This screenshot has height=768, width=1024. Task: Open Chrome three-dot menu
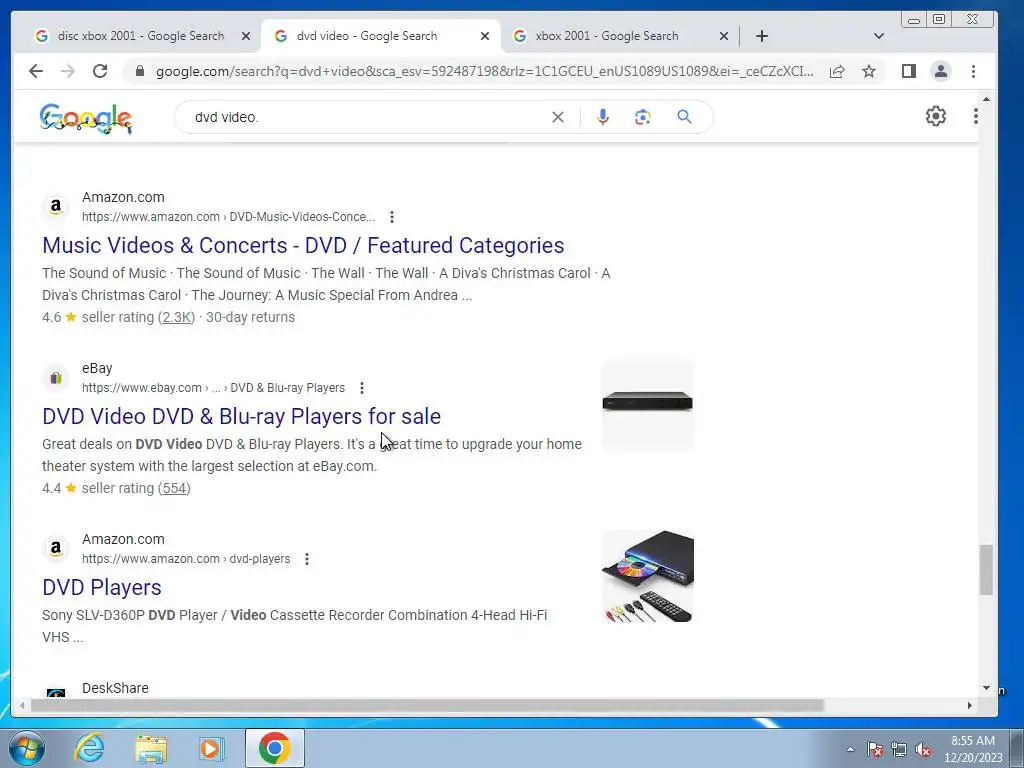click(x=973, y=71)
